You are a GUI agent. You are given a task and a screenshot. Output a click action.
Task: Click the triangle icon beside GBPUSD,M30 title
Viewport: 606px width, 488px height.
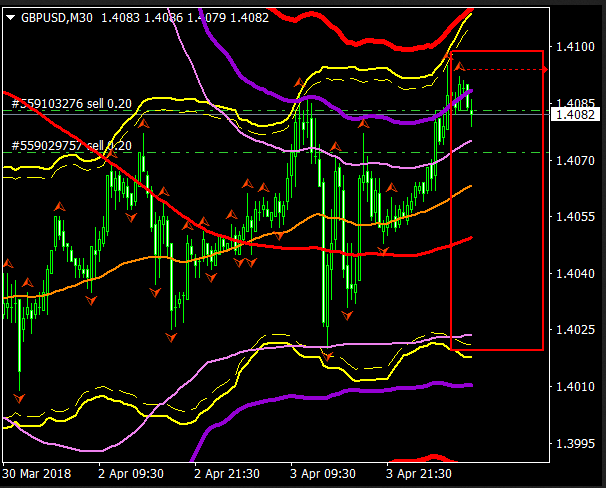pos(10,17)
